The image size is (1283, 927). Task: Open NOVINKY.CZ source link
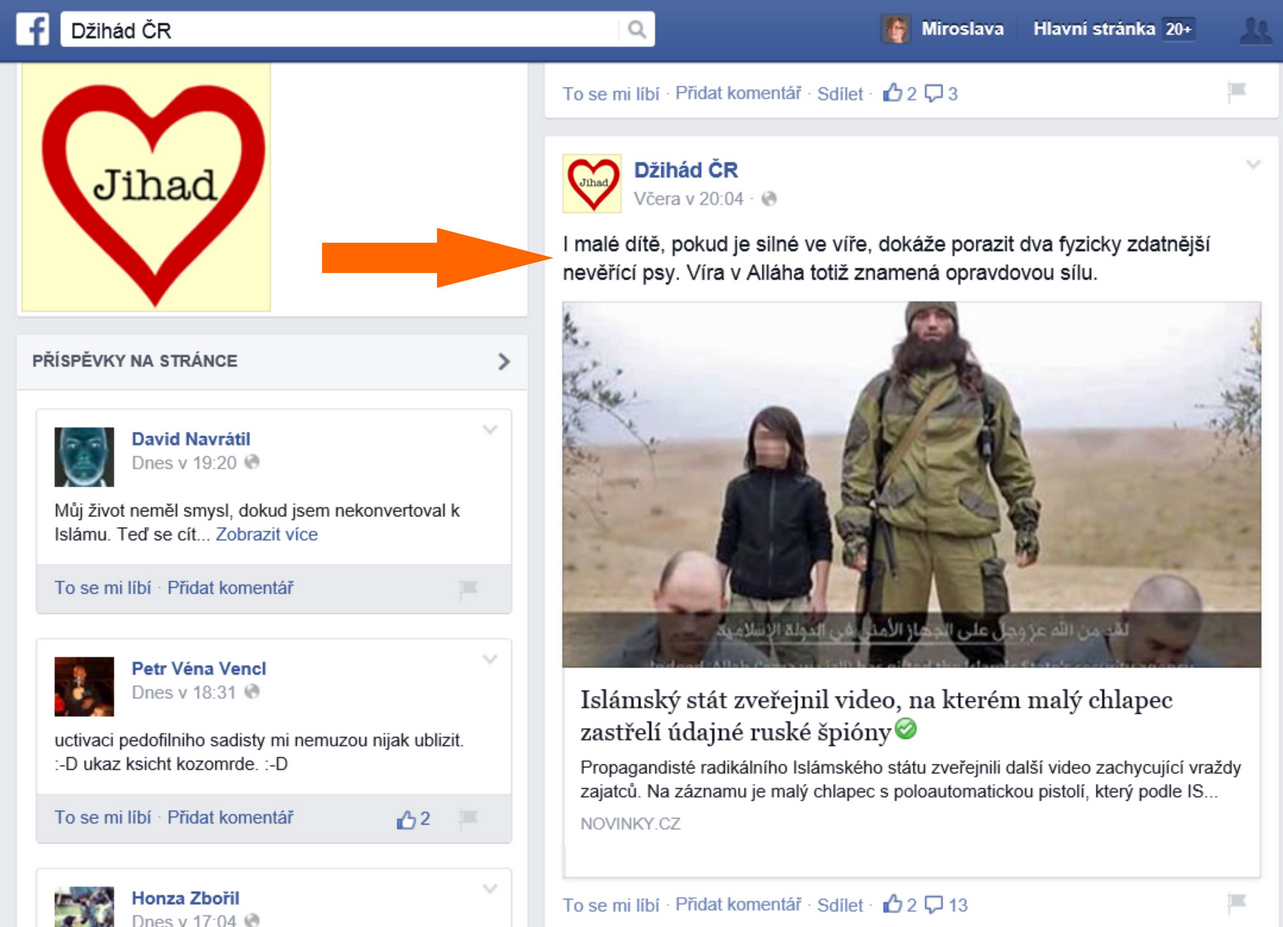coord(630,824)
